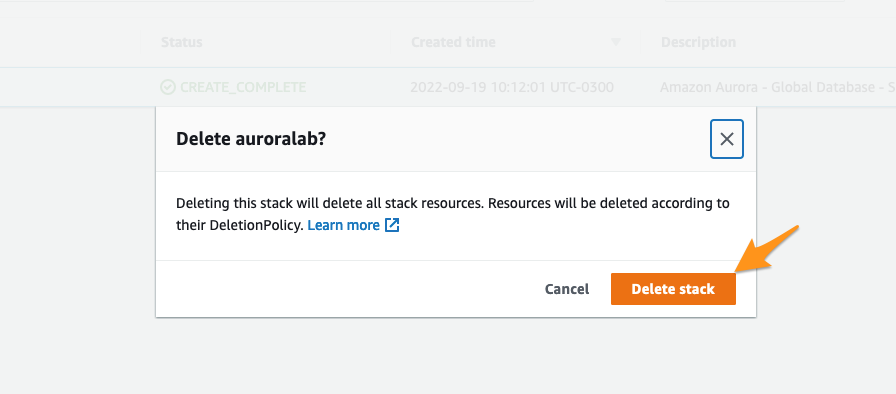This screenshot has width=896, height=394.
Task: Click the dimmed backdrop beneath the dialog
Action: pos(448,354)
